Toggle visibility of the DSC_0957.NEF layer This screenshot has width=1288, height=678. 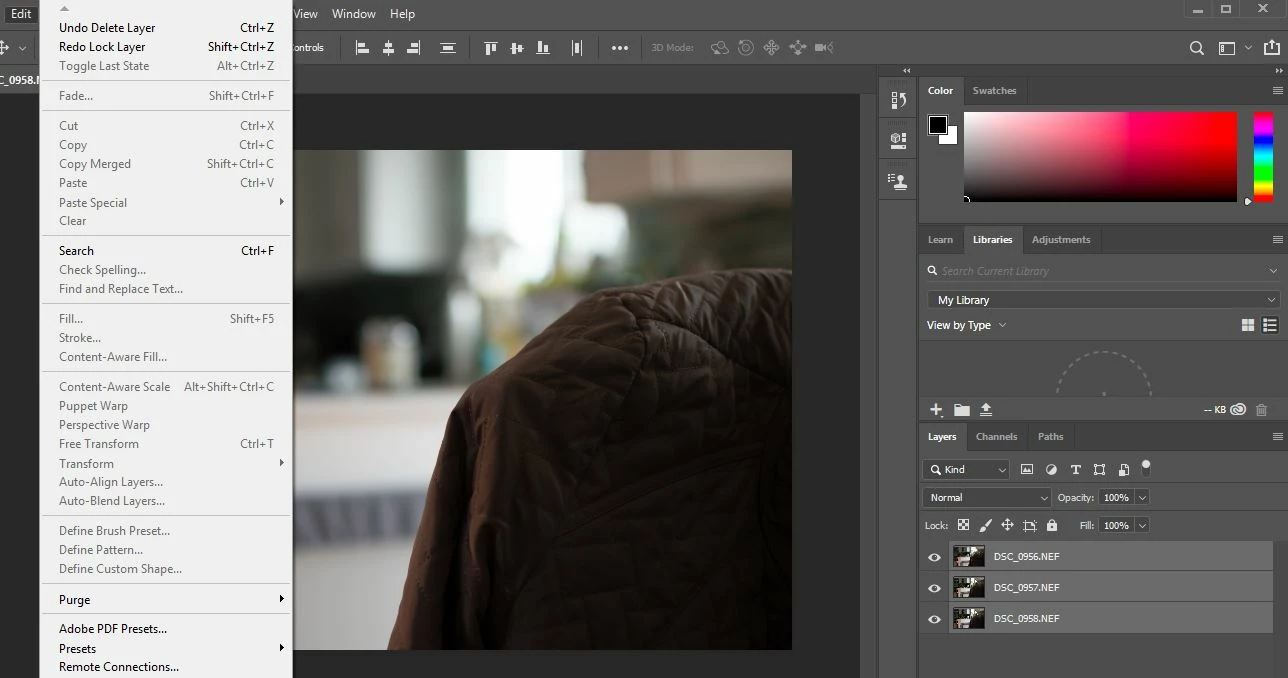pyautogui.click(x=934, y=588)
